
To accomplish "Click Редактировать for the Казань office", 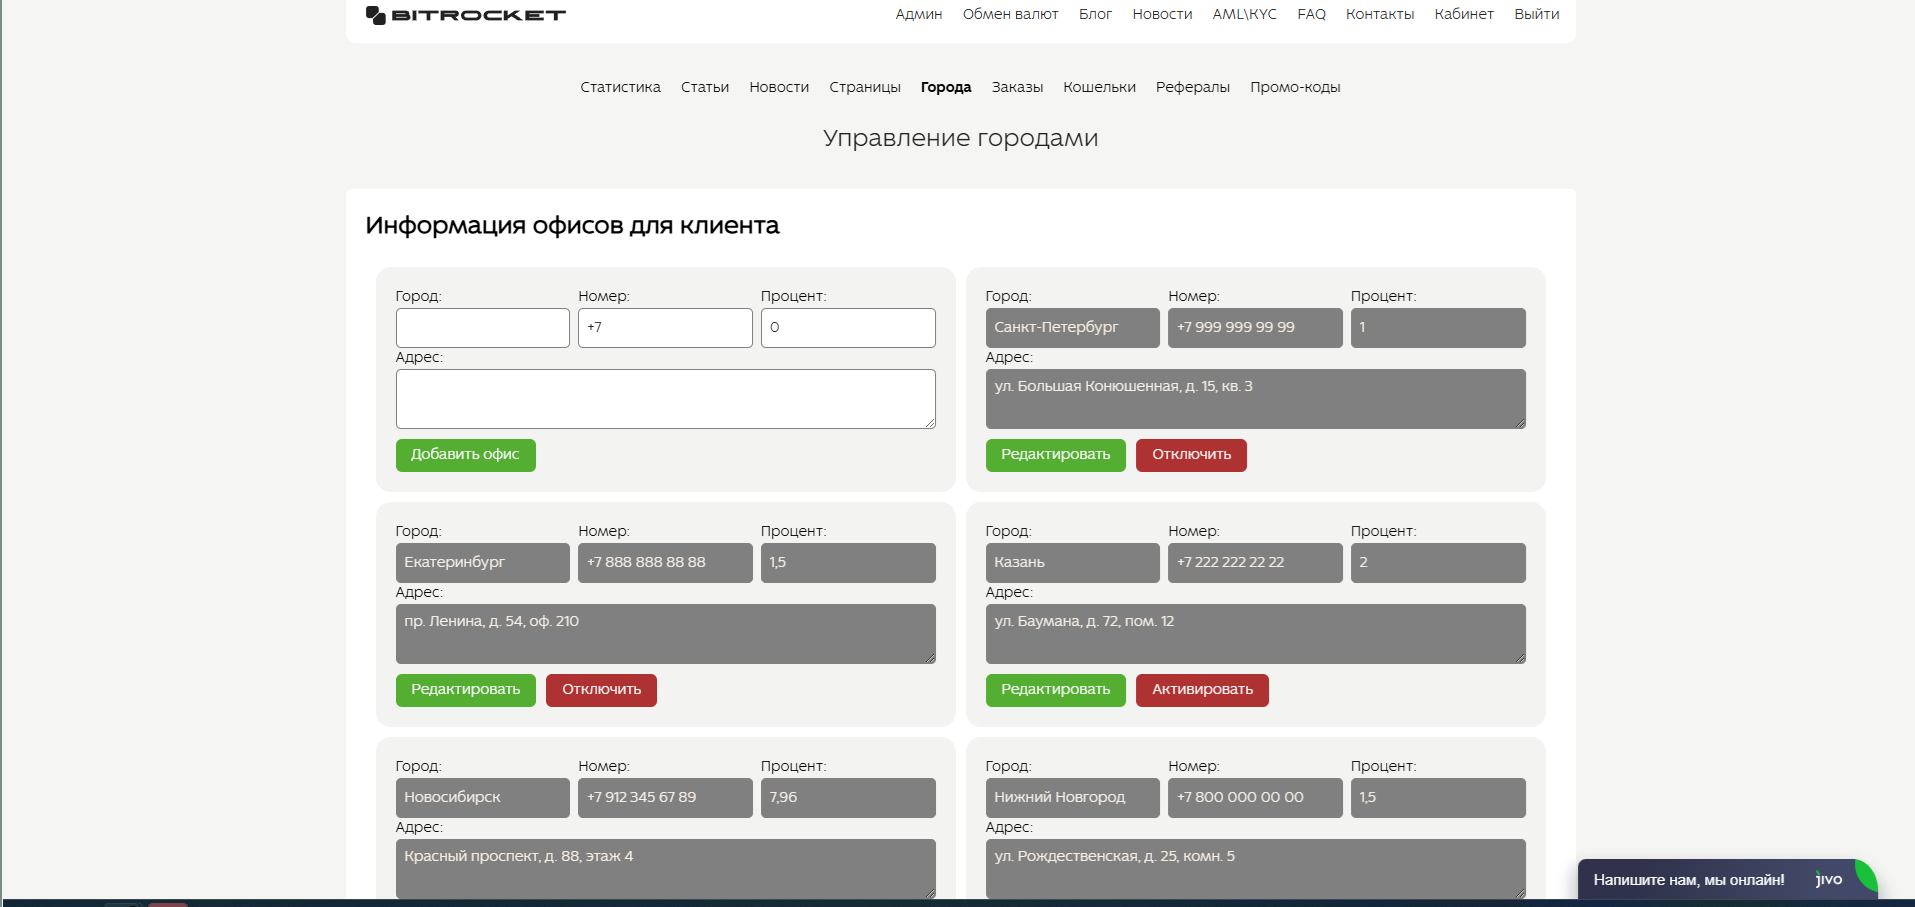I will tap(1056, 690).
